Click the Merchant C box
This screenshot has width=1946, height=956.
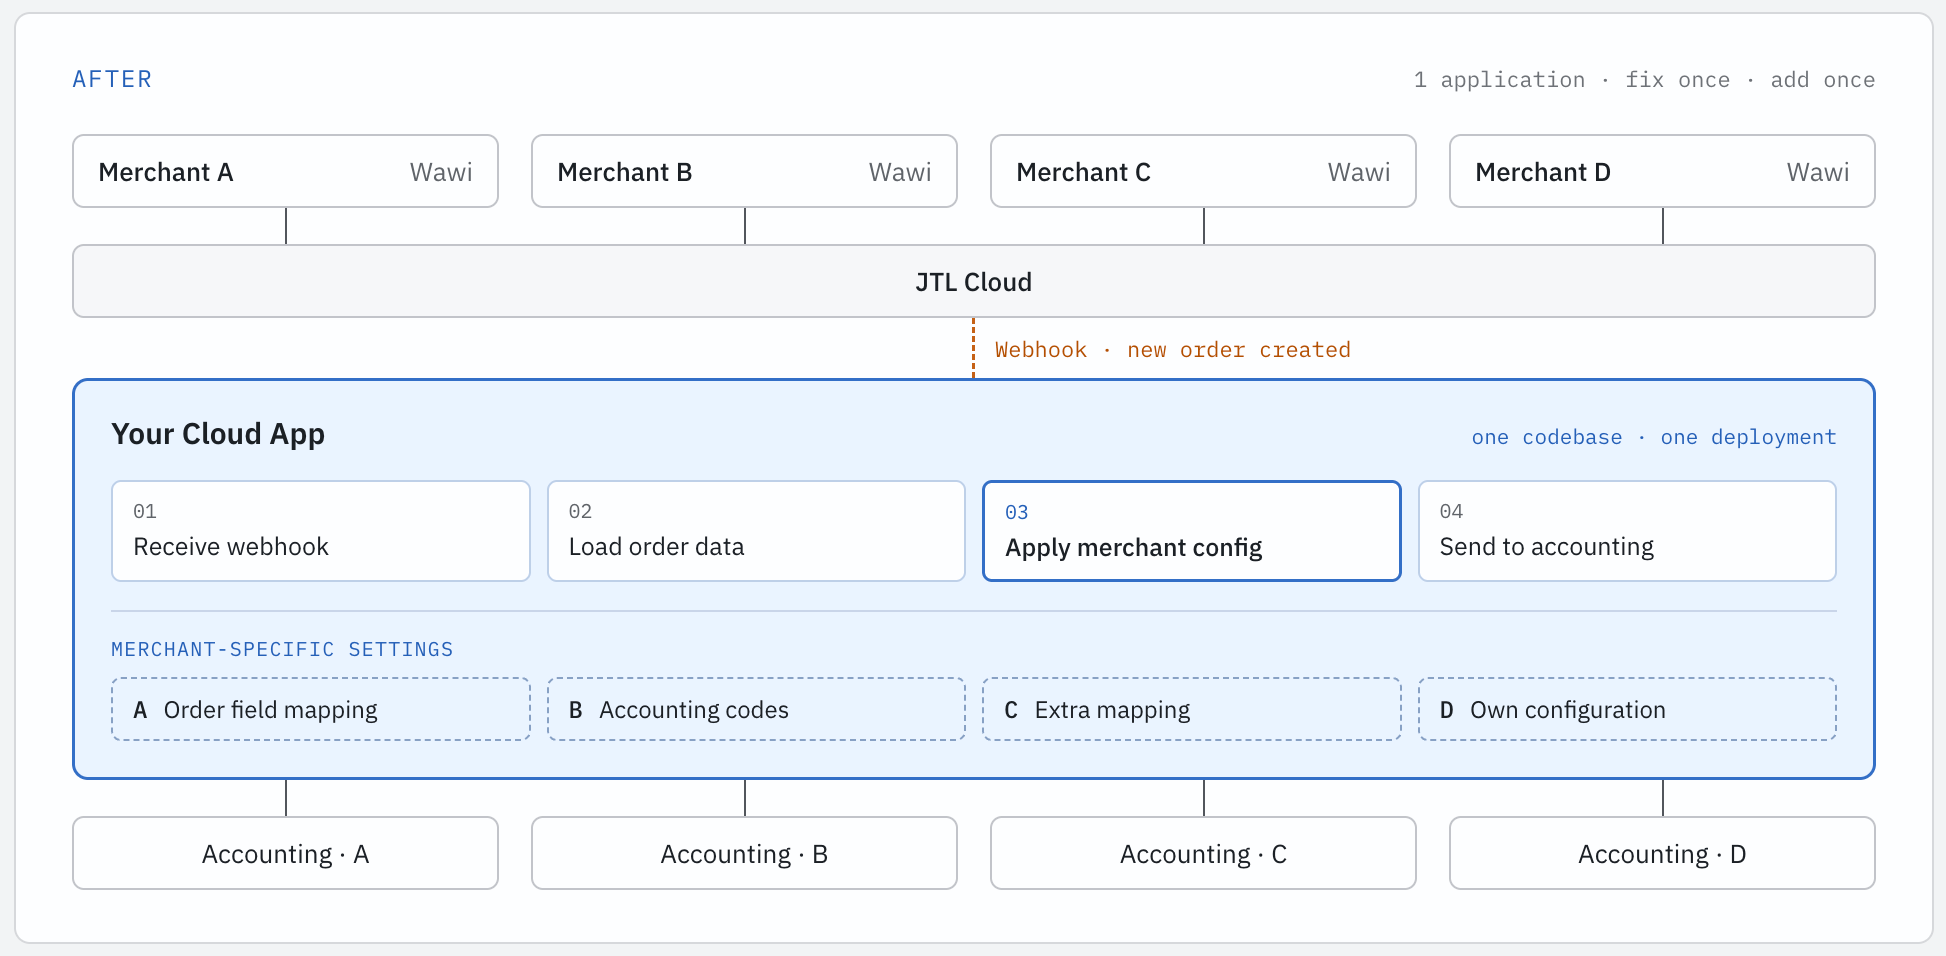point(1203,171)
